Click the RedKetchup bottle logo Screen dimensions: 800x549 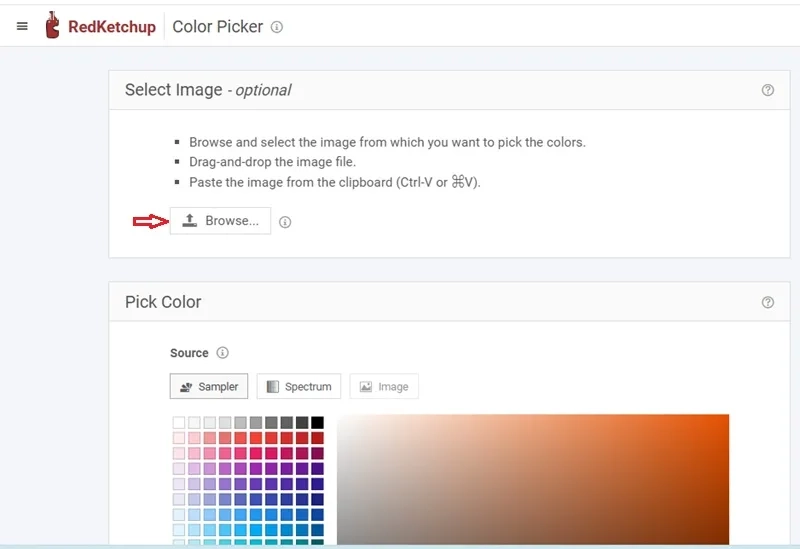pos(52,26)
